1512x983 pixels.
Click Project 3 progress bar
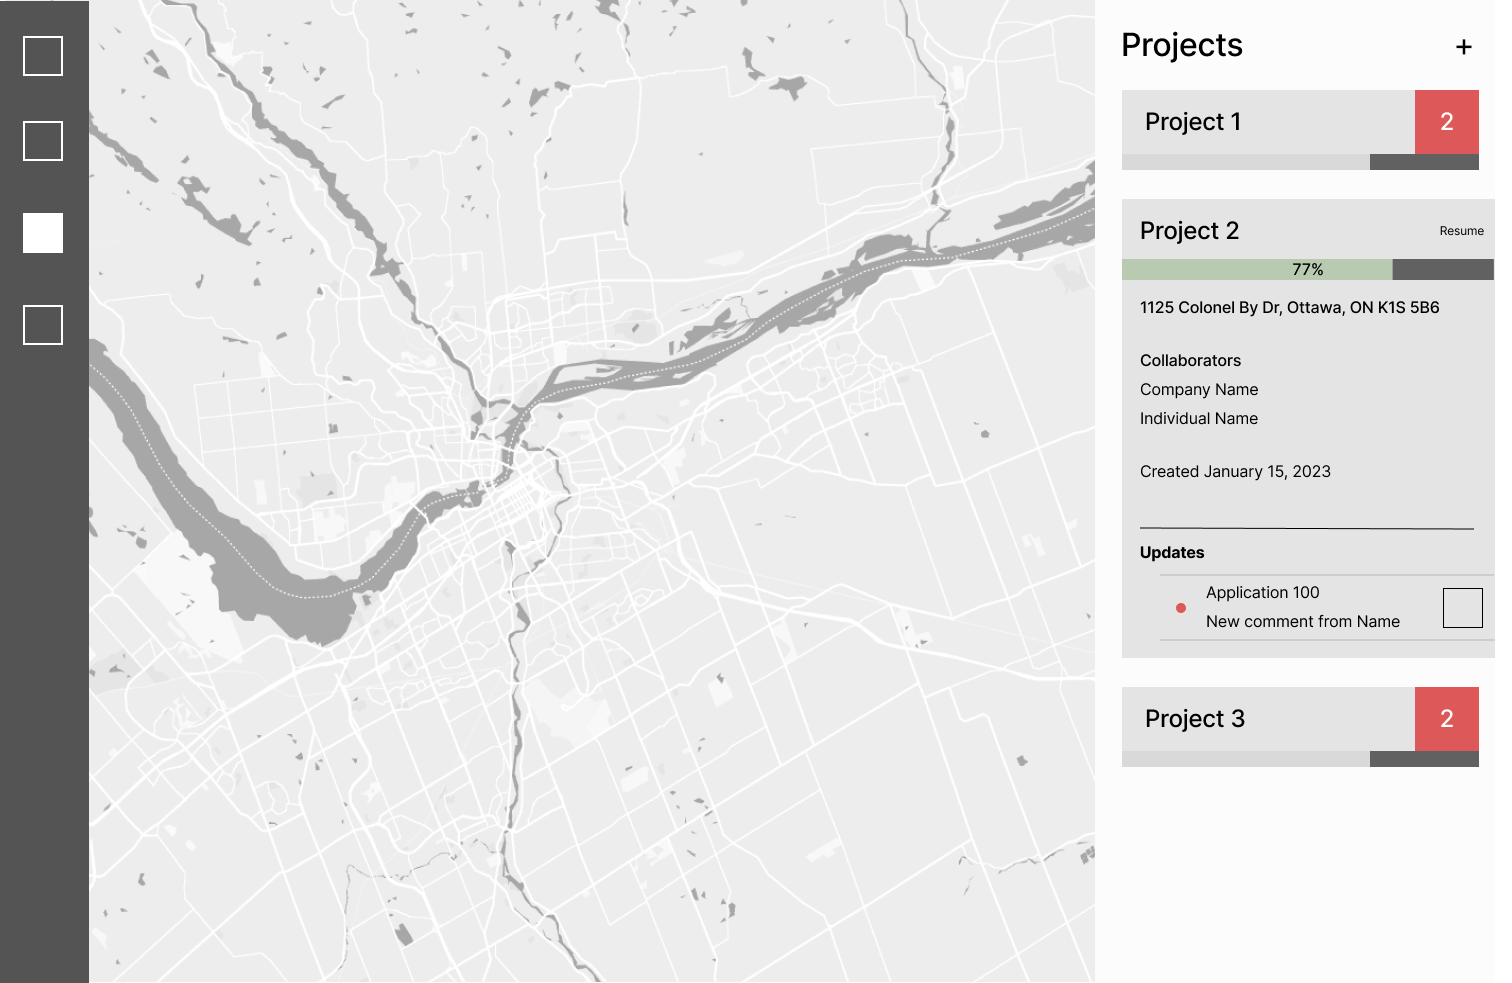tap(1300, 759)
